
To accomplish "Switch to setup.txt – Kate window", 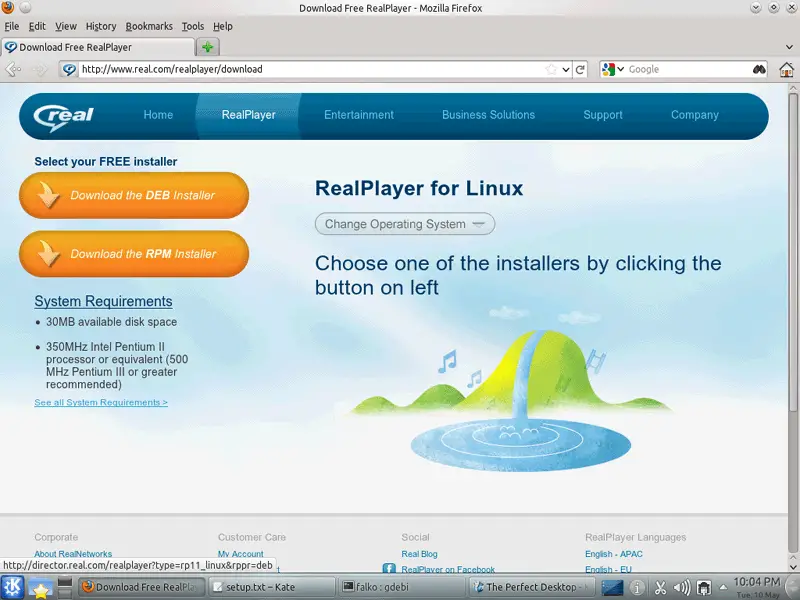I will [272, 587].
